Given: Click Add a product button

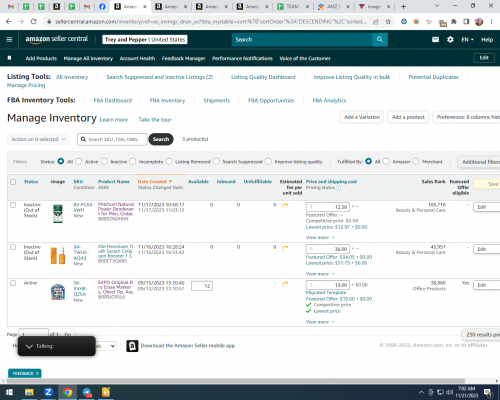Looking at the screenshot, I should tap(408, 117).
